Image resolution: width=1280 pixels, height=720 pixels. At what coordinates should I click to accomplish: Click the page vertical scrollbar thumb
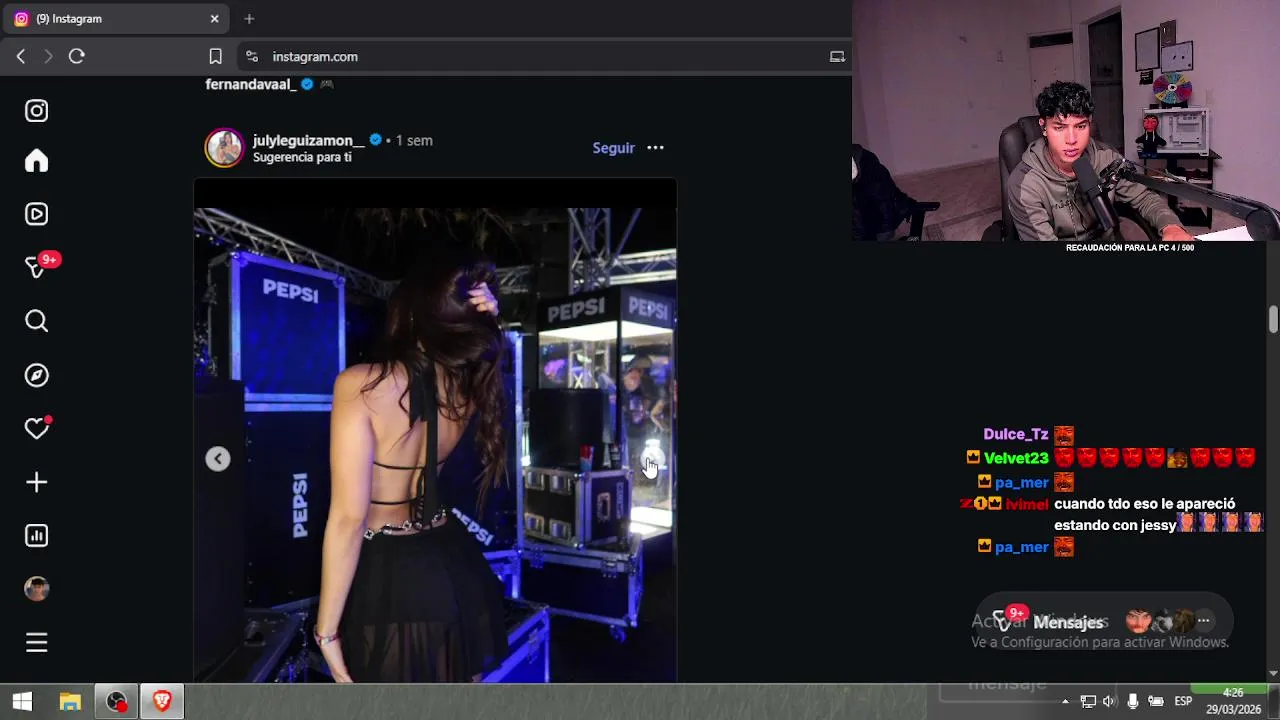click(1273, 320)
